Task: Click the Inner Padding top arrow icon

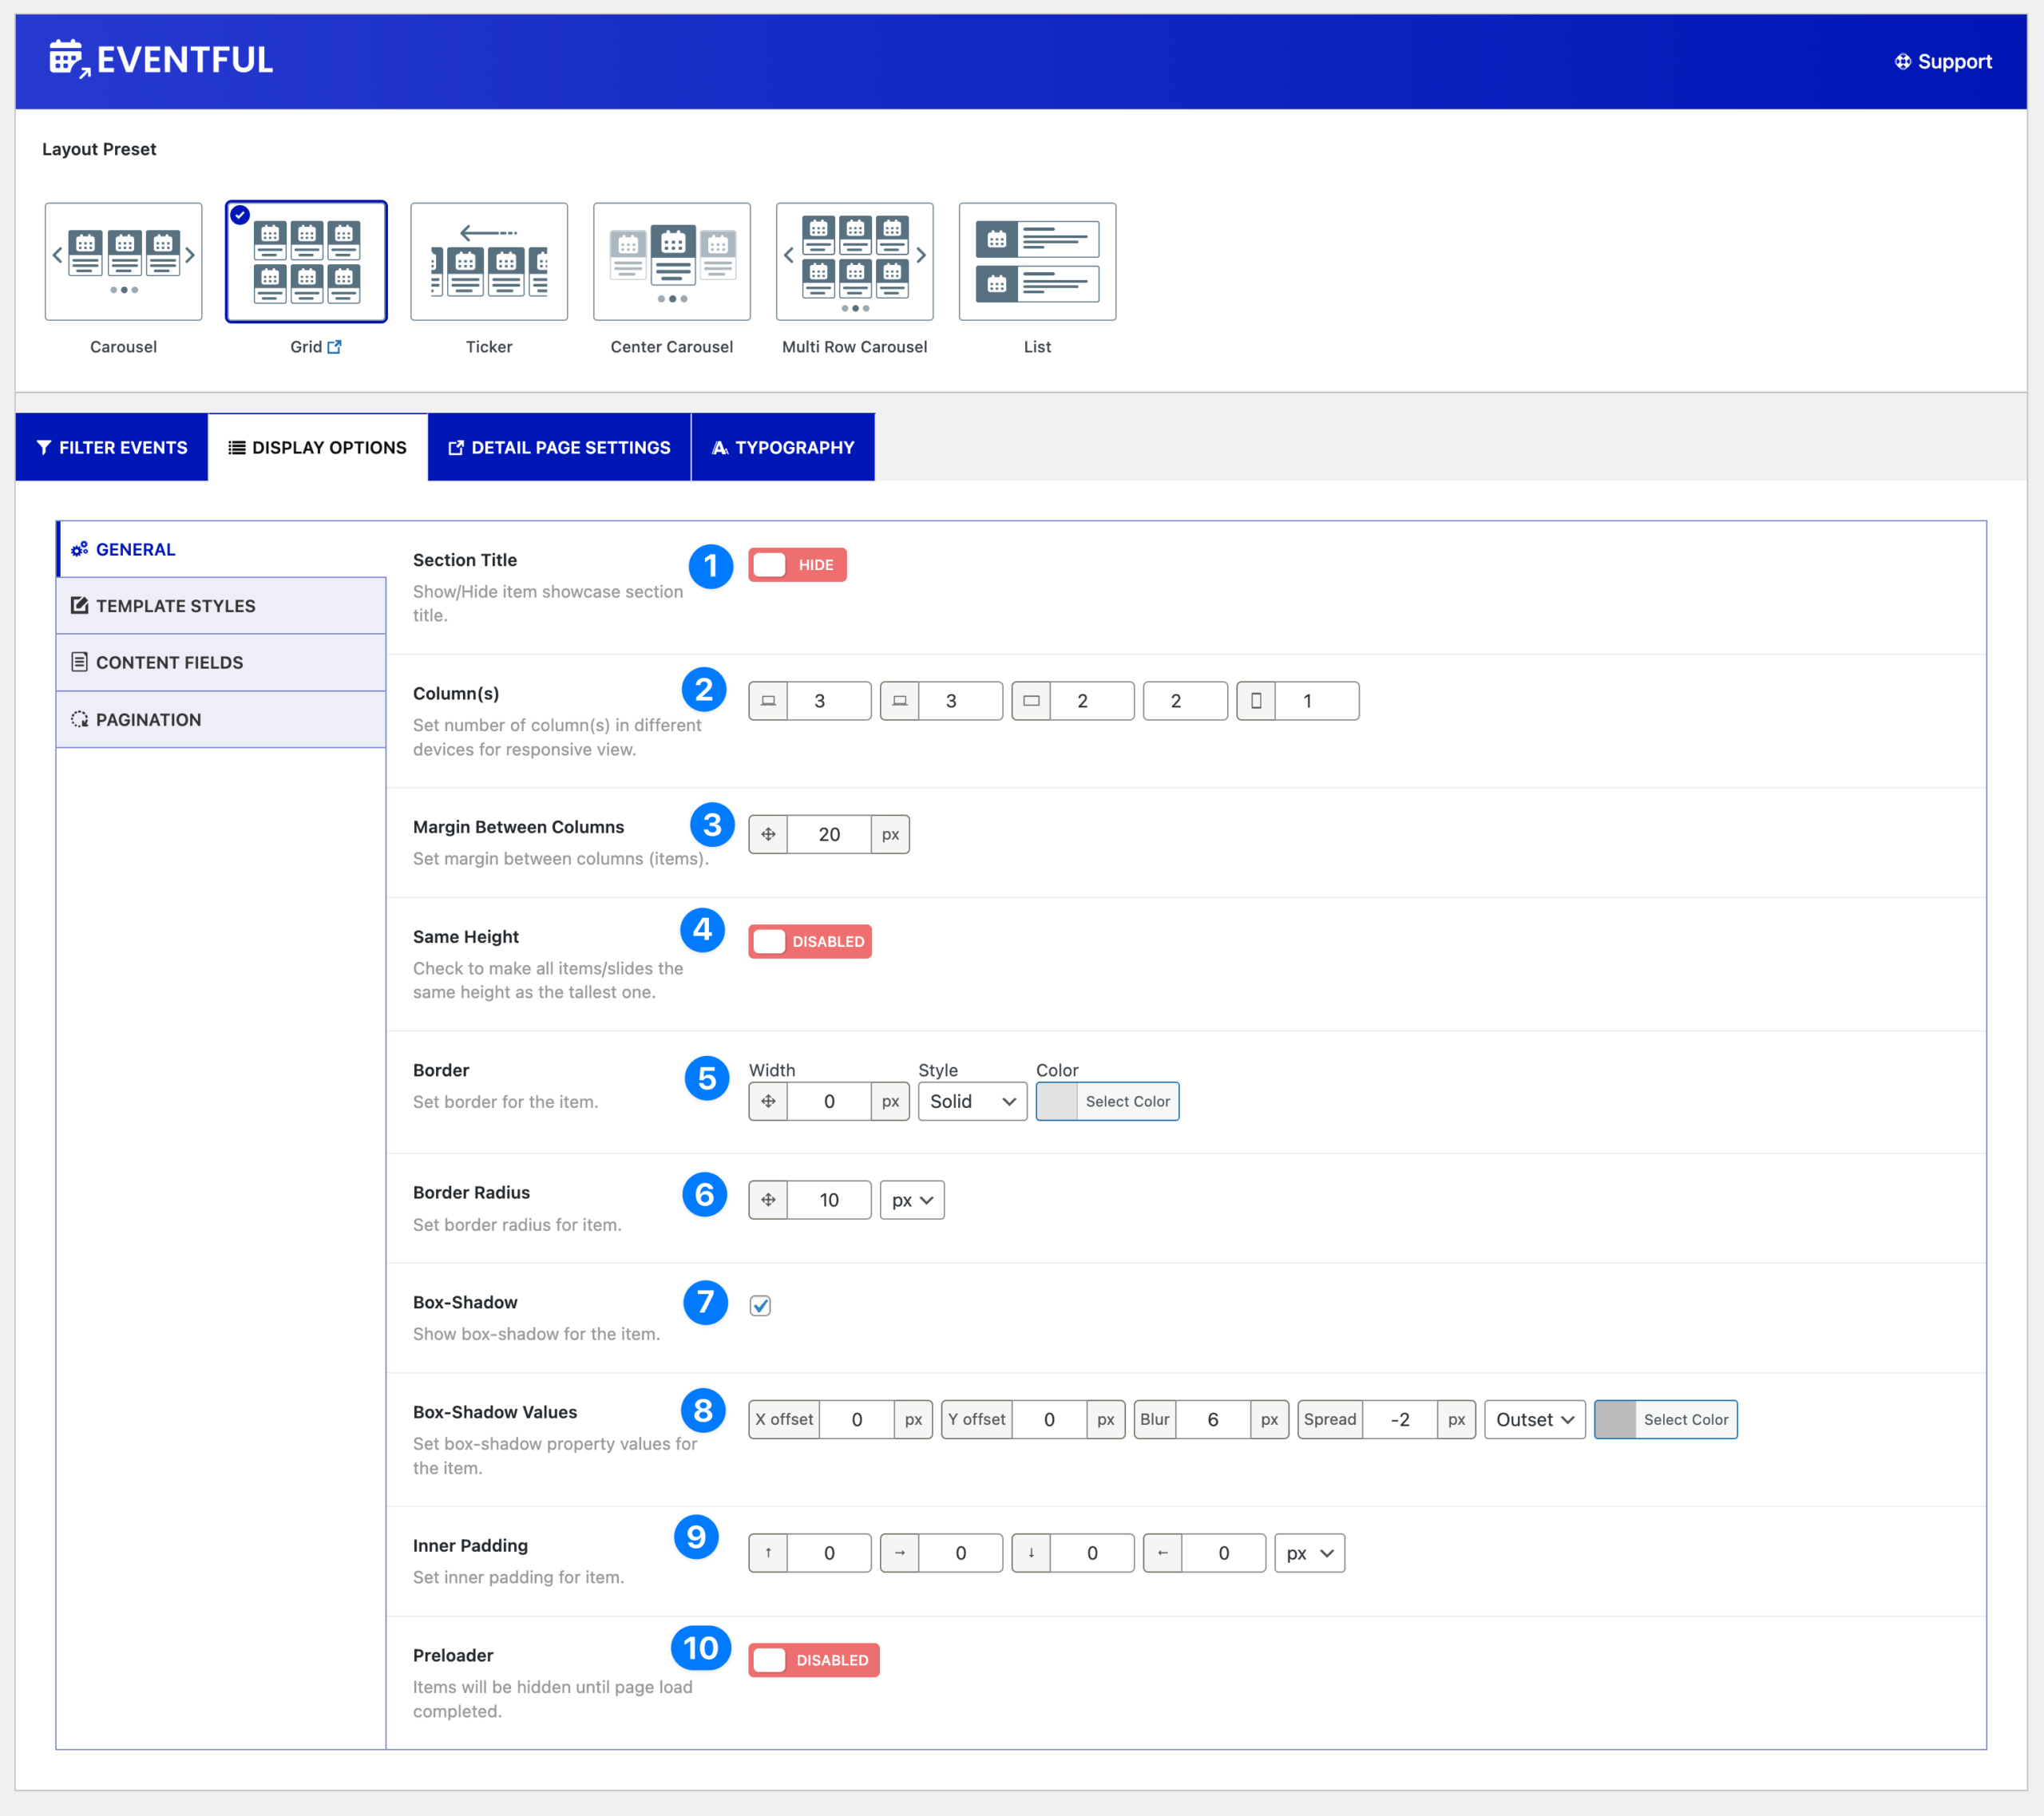Action: point(768,1553)
